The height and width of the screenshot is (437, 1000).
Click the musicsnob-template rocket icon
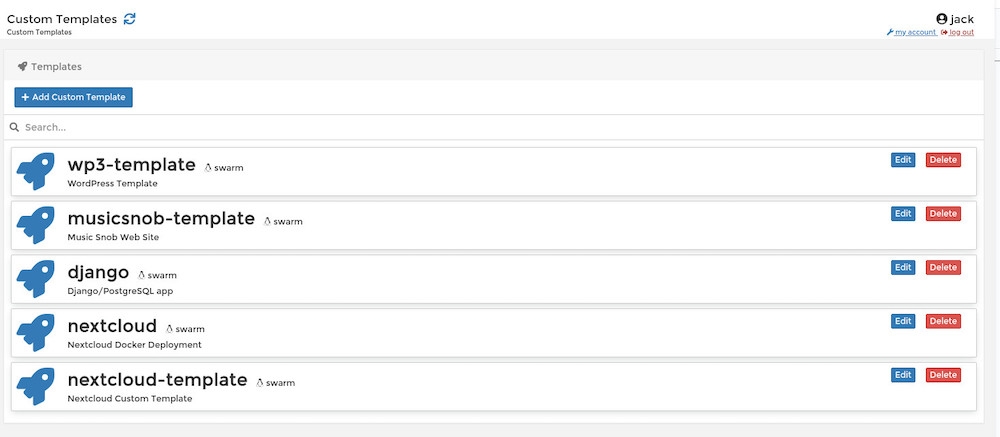[x=36, y=226]
